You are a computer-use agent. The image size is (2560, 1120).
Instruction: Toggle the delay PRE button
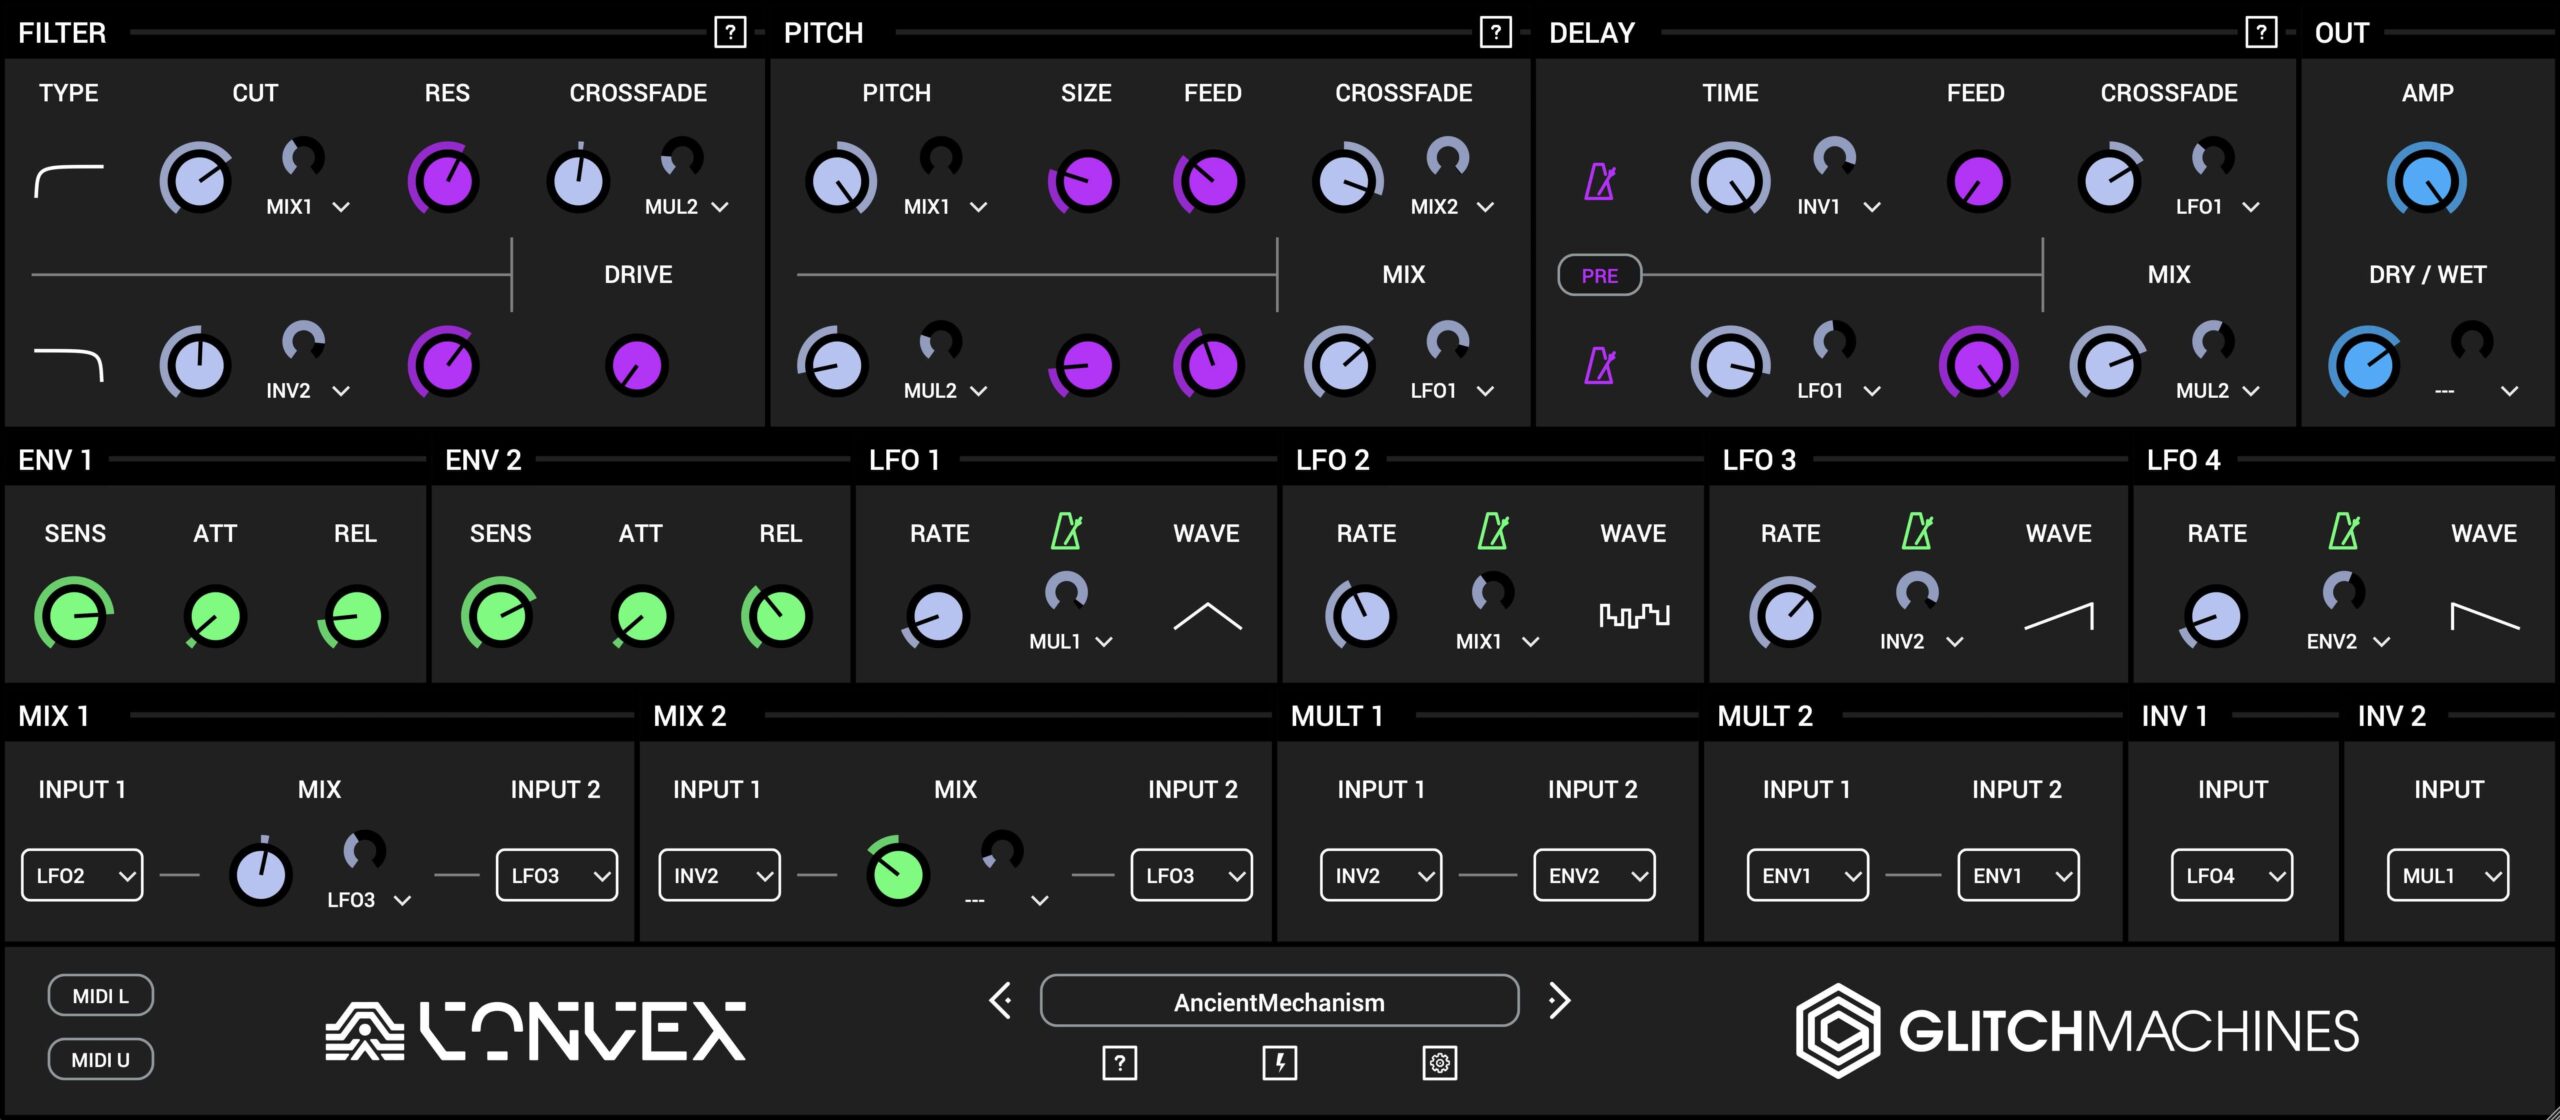tap(1600, 275)
